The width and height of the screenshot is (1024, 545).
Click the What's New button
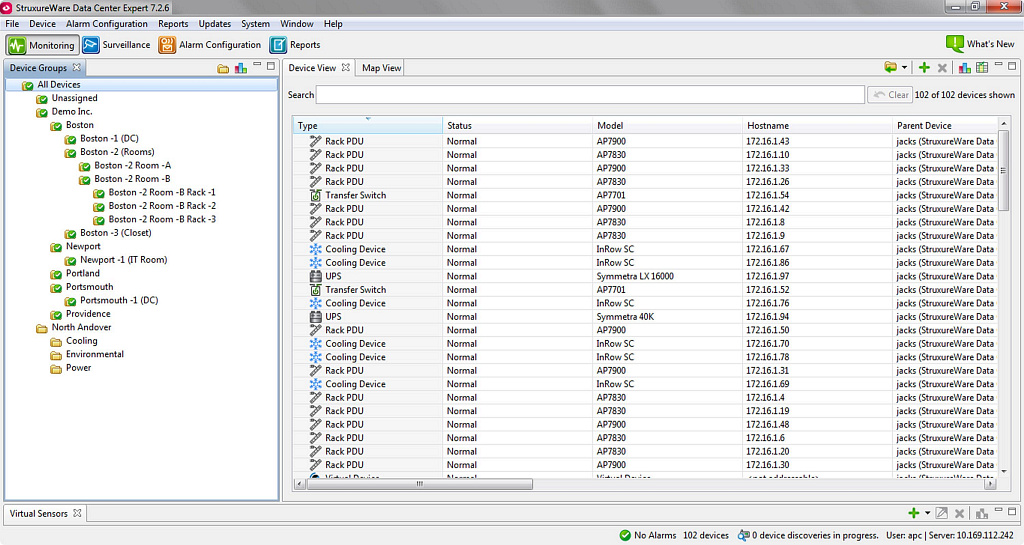[x=980, y=44]
